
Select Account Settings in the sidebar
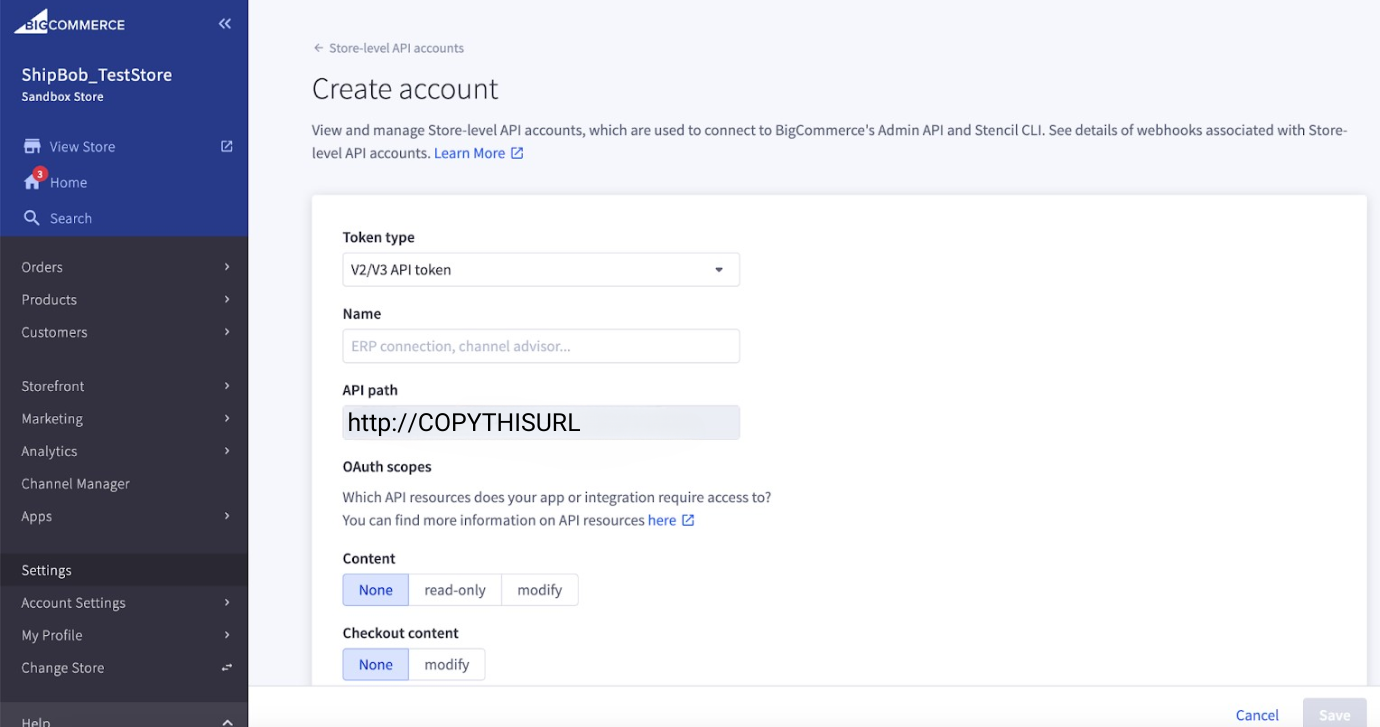[73, 602]
